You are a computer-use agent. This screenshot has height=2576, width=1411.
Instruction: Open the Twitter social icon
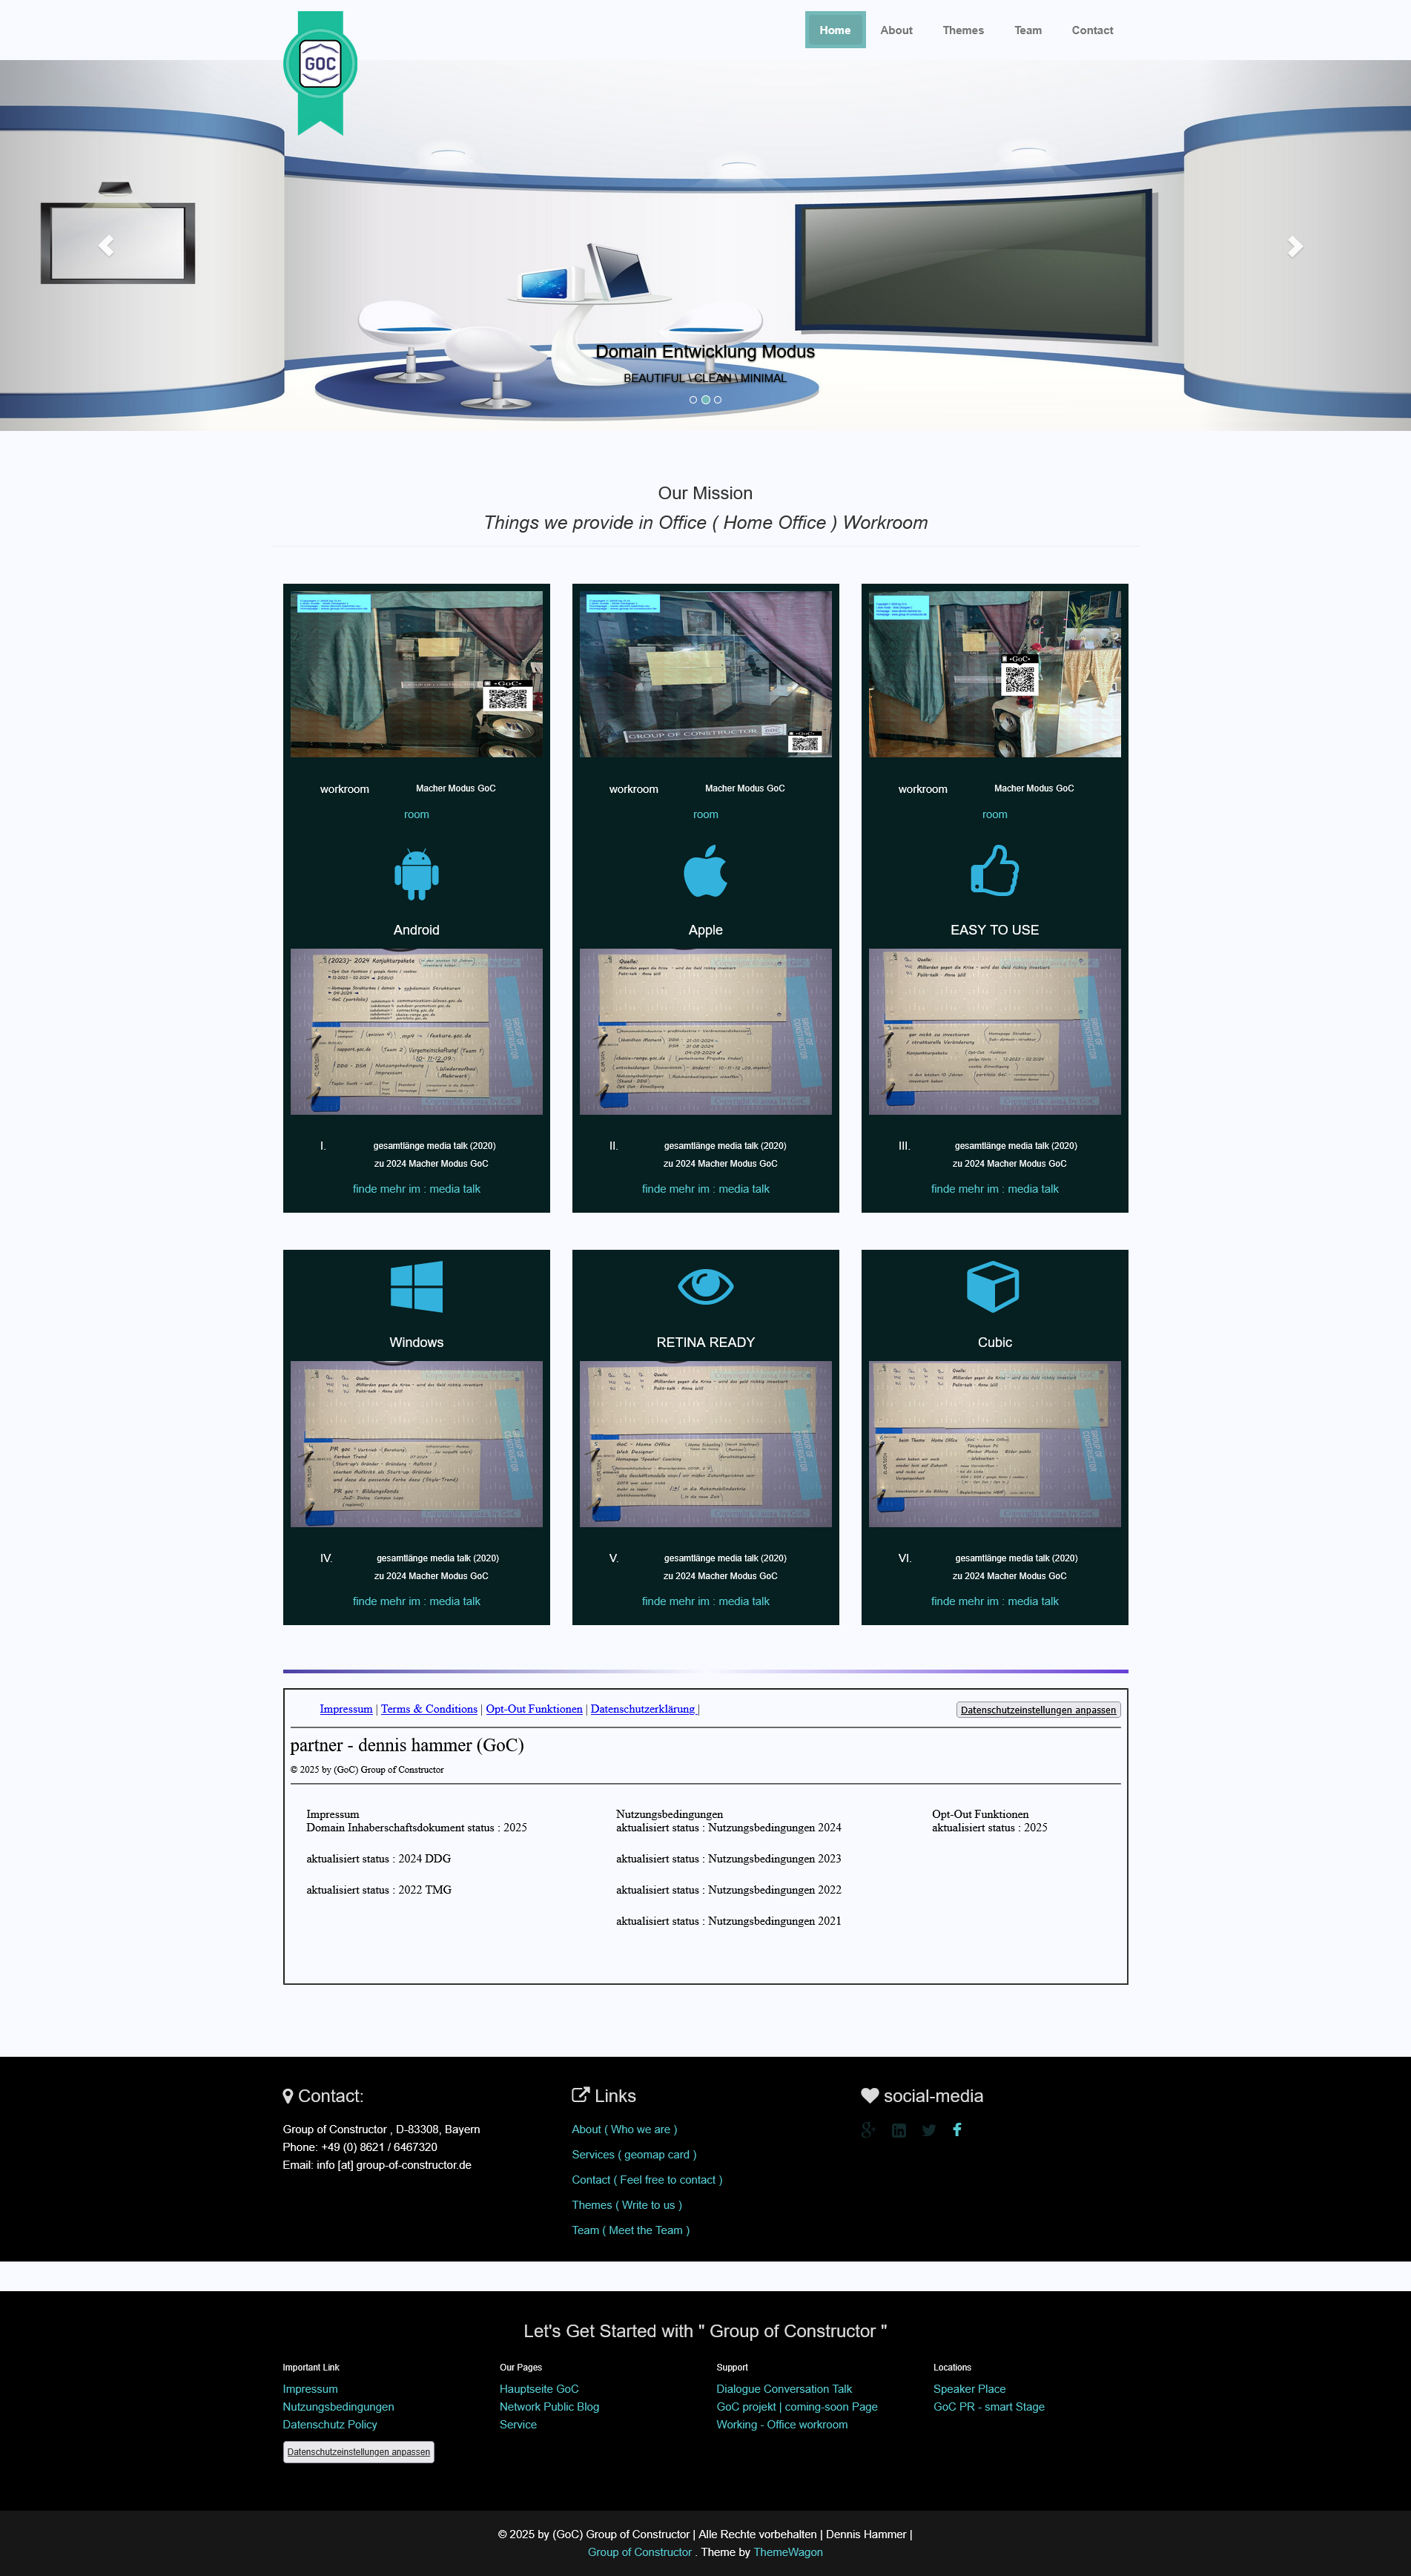[929, 2130]
